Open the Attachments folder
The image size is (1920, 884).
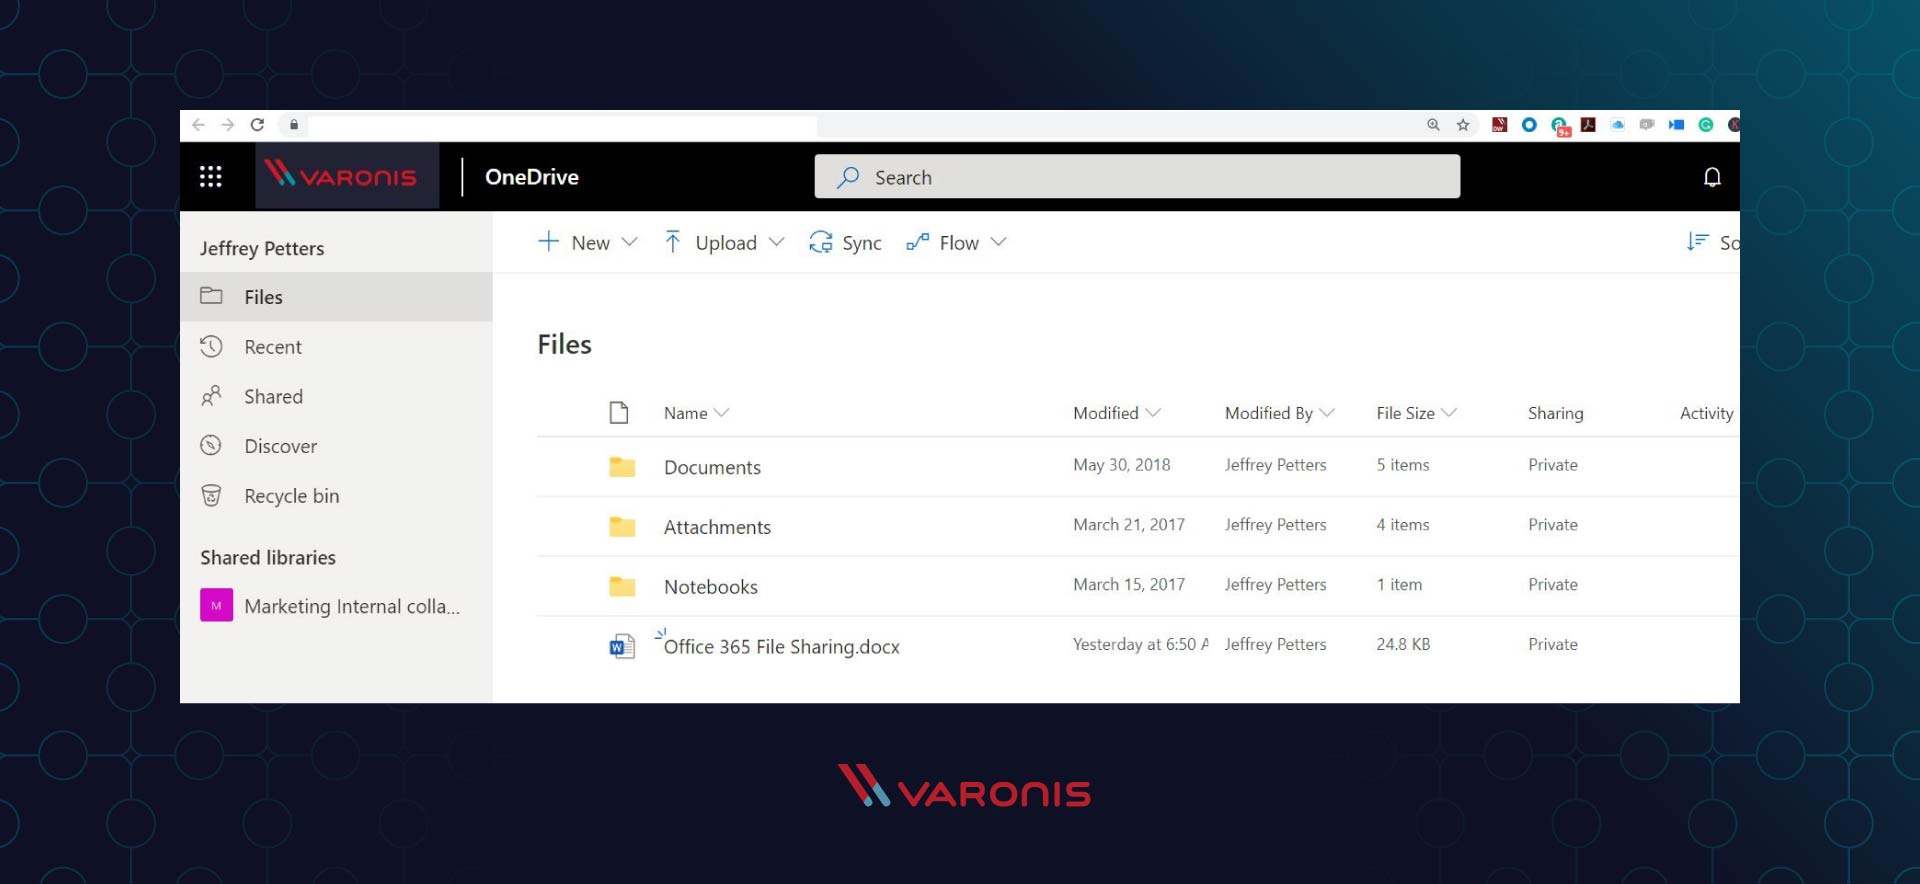[717, 527]
